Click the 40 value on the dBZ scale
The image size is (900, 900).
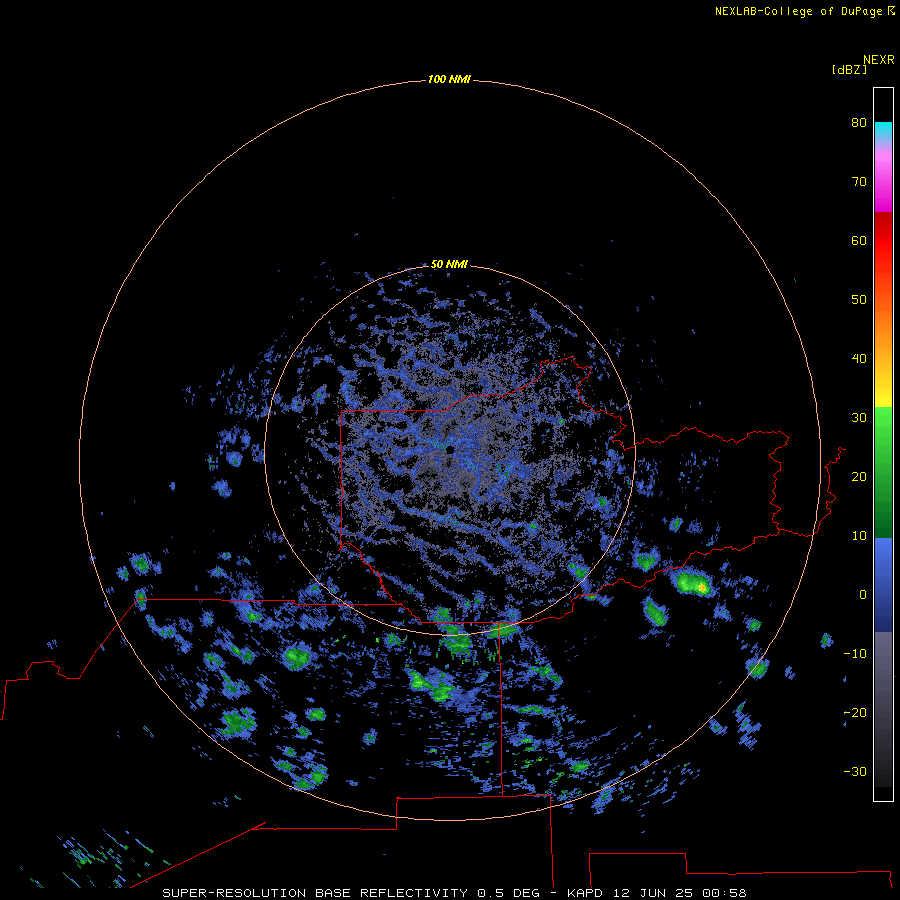[x=859, y=358]
